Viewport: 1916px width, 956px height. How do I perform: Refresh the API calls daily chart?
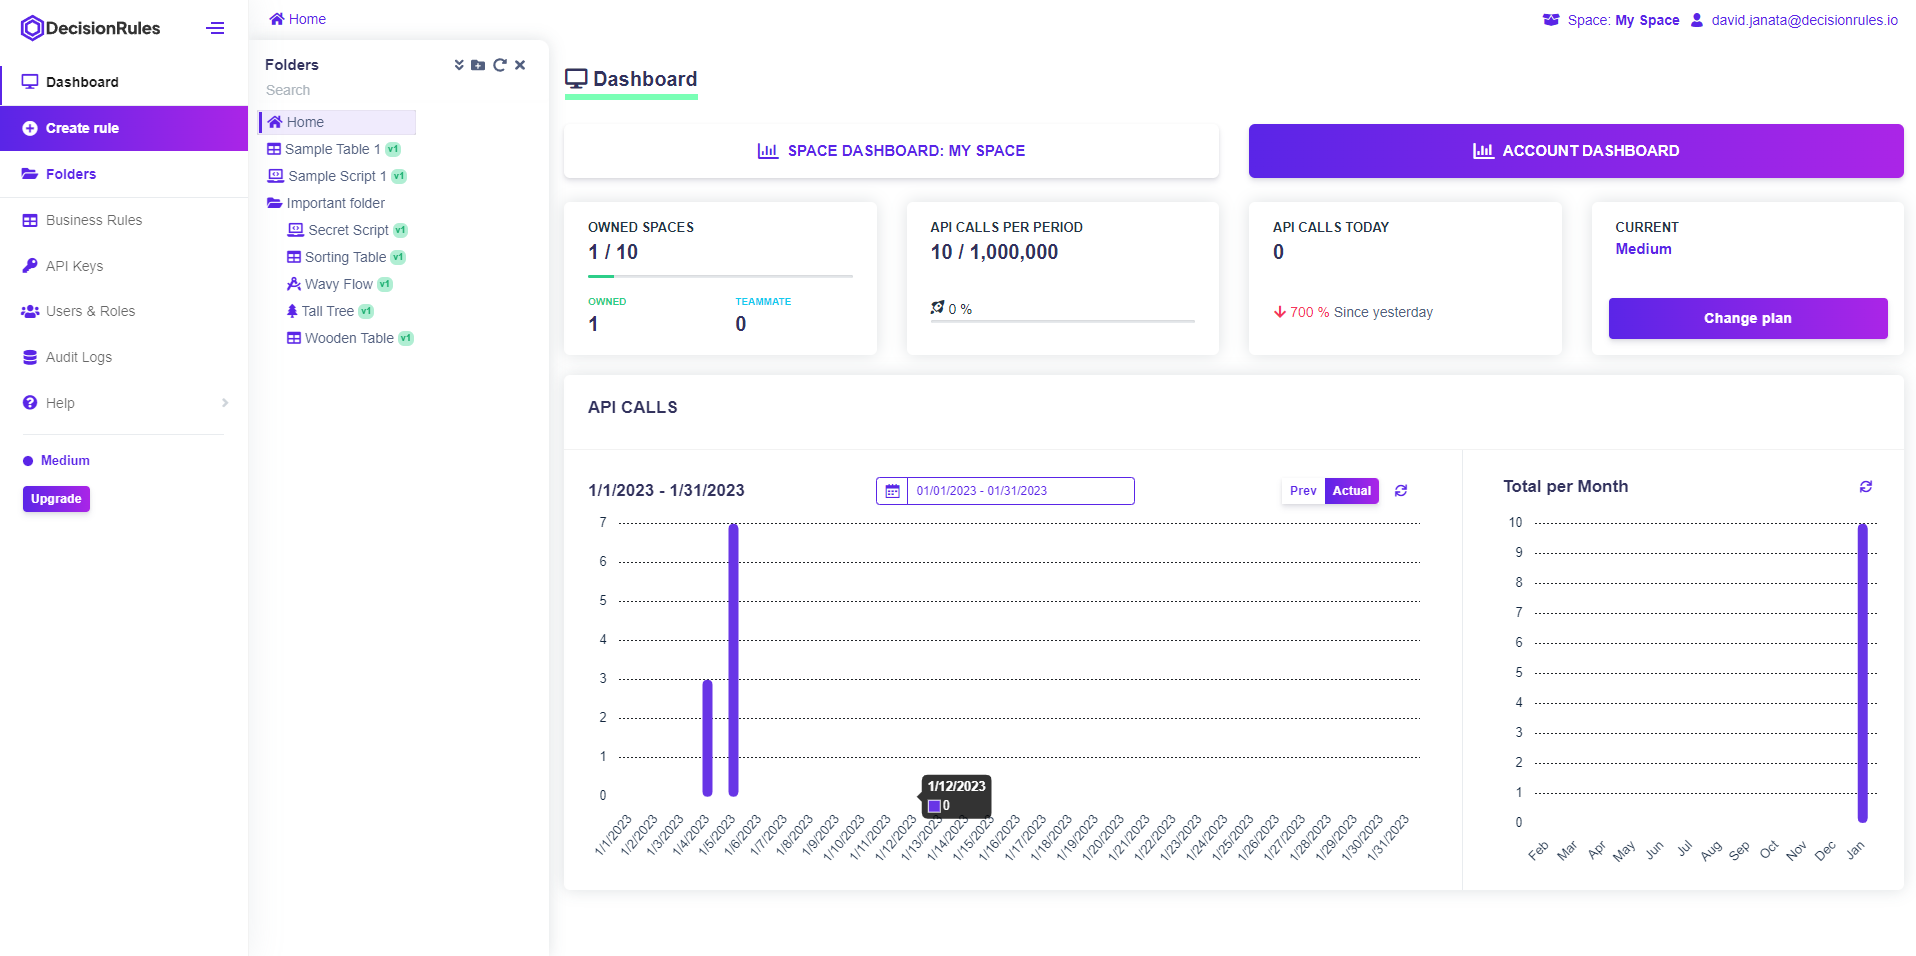click(1401, 491)
